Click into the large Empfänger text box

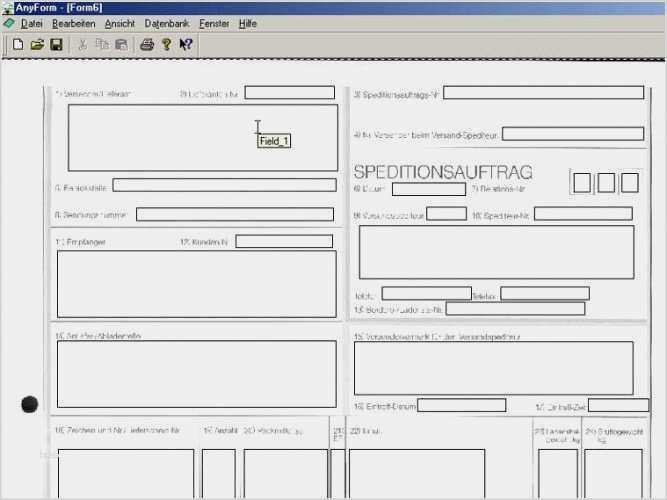click(196, 283)
